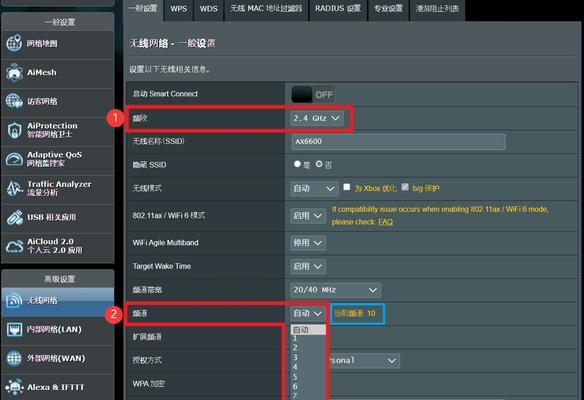Viewport: 584px width, 400px height.
Task: Open the 20/40 MHz bandwidth dropdown
Action: tap(335, 290)
